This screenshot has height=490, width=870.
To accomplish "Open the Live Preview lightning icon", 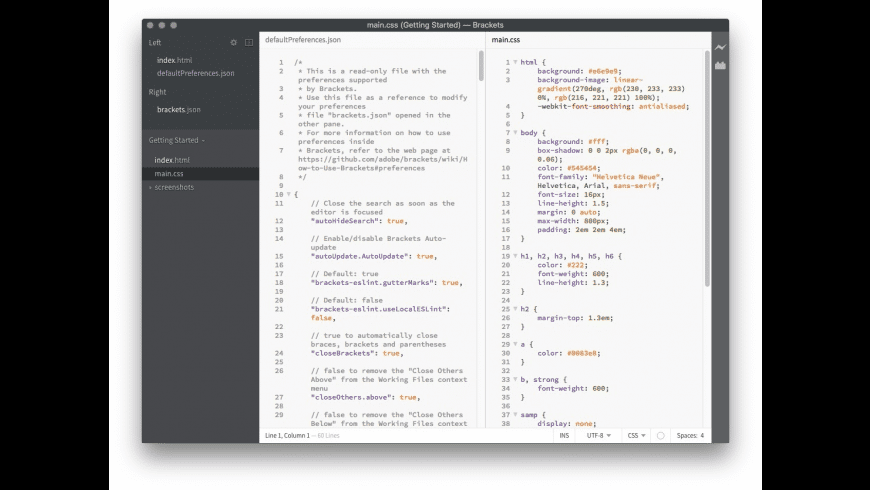I will (x=720, y=48).
